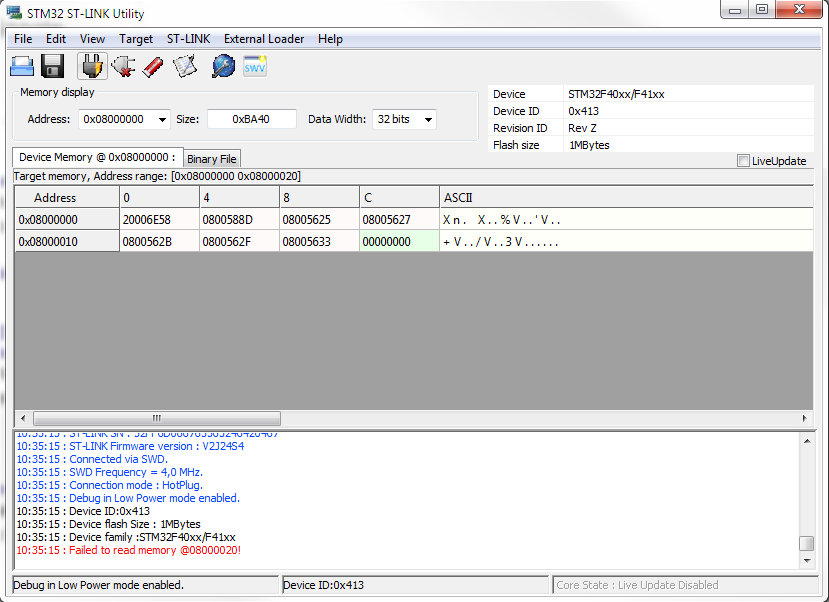Click the memory table left scroll arrow

23,418
